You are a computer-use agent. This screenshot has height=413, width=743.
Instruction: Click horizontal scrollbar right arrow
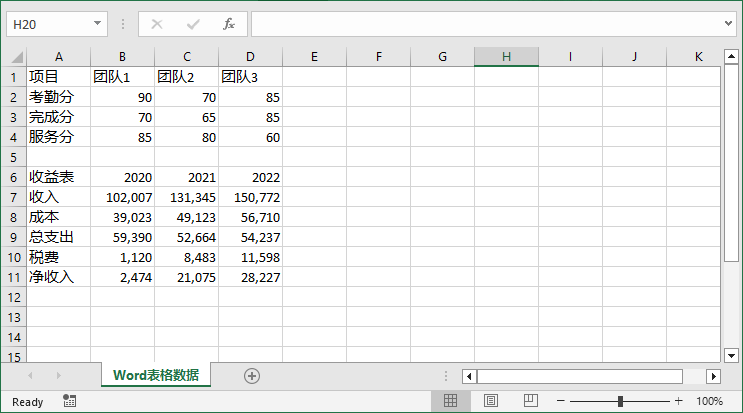coord(713,377)
